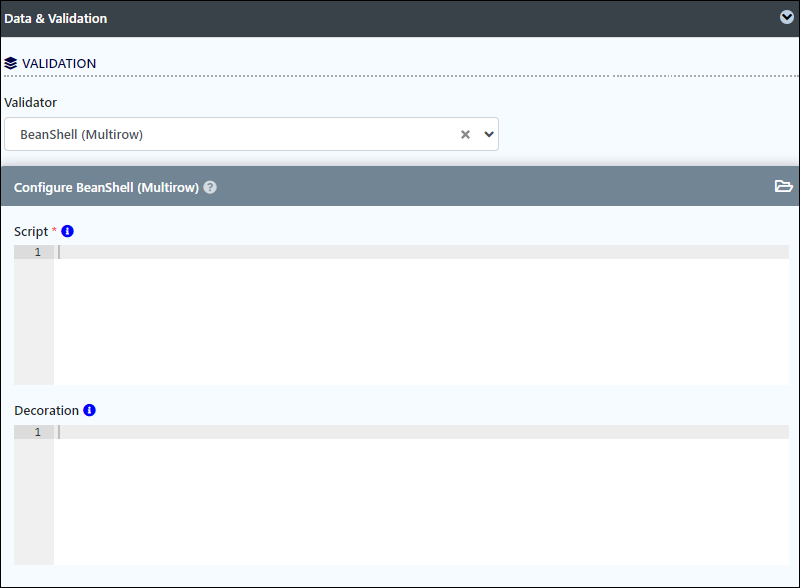800x588 pixels.
Task: Collapse the Data & Validation panel chevron
Action: [x=786, y=17]
